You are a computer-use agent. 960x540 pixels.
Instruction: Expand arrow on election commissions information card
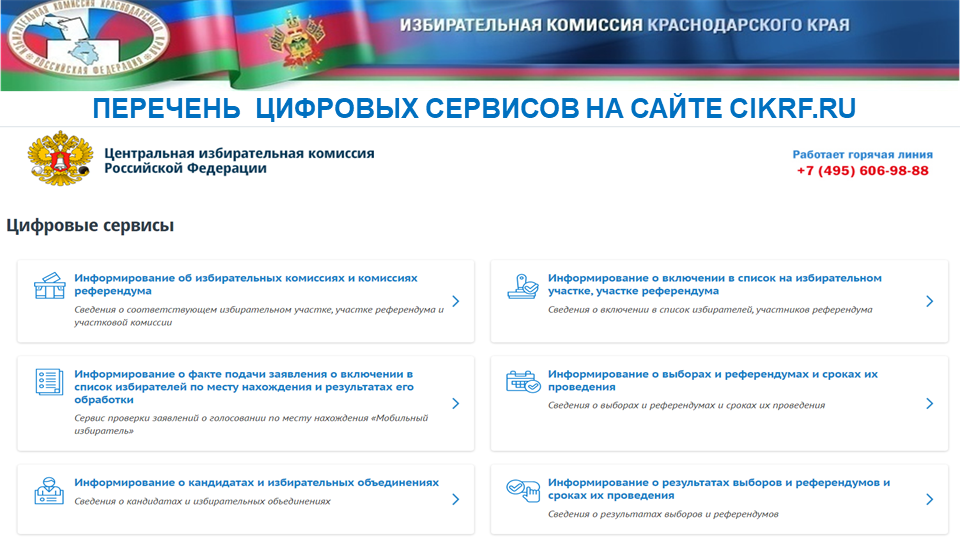coord(455,301)
